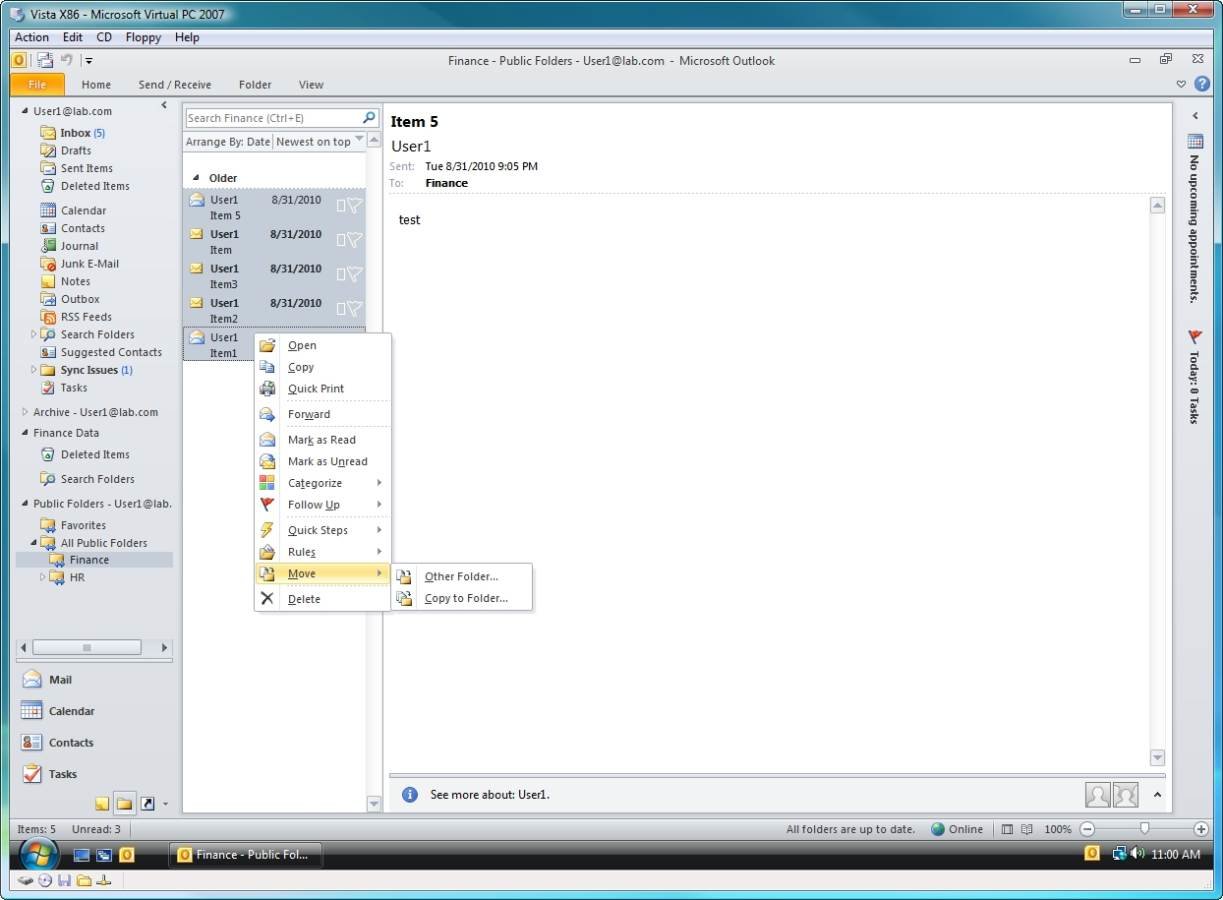This screenshot has width=1223, height=900.
Task: Select Other Folder... in Move submenu
Action: [461, 576]
